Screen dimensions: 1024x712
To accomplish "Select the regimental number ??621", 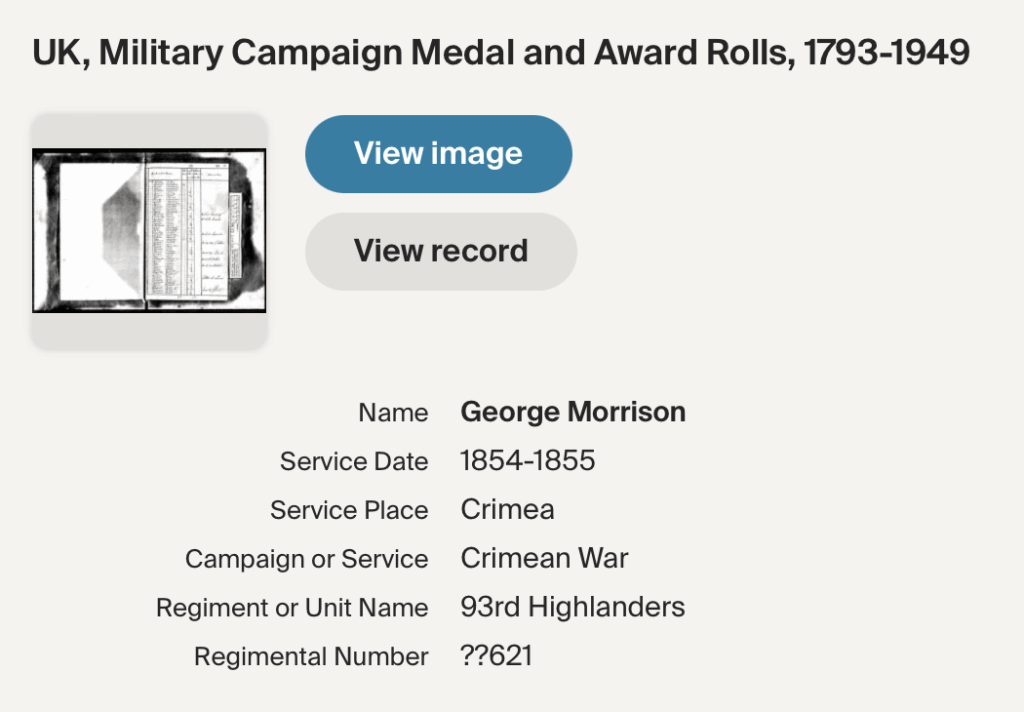I will 496,656.
